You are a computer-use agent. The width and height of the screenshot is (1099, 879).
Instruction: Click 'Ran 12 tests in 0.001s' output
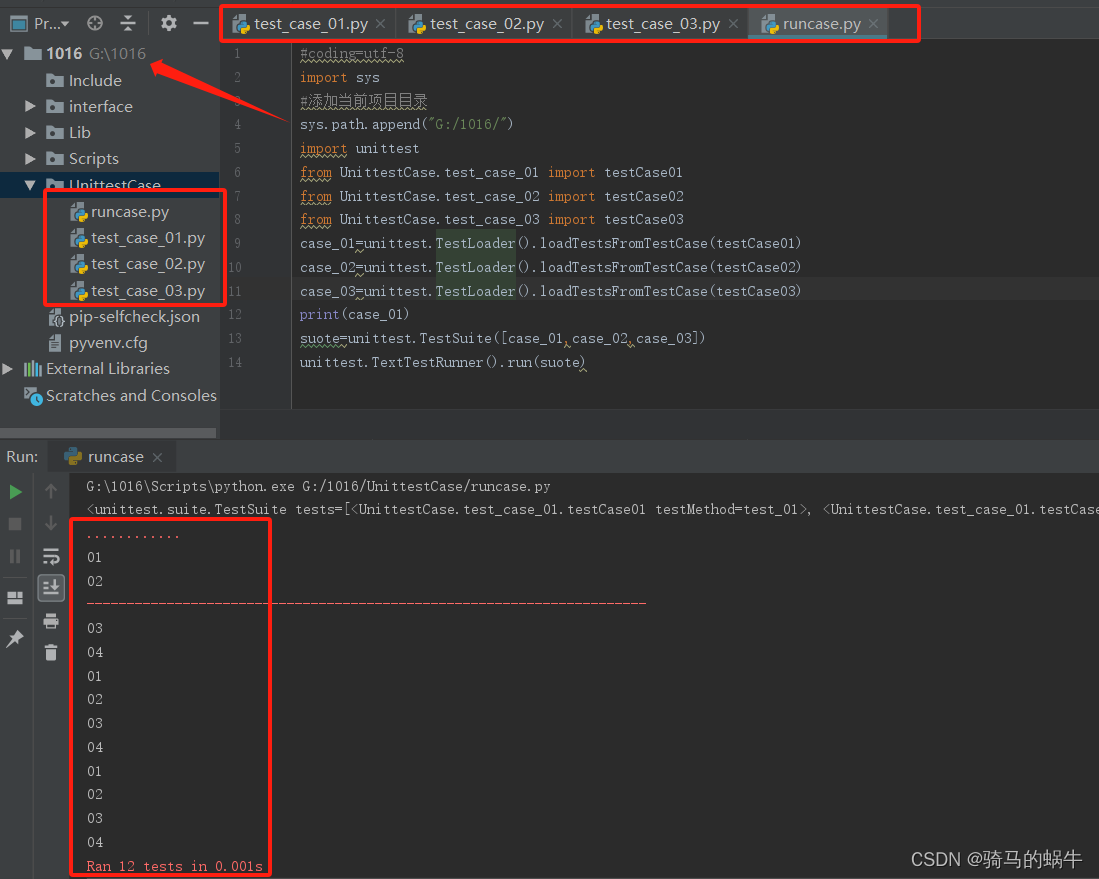pyautogui.click(x=175, y=866)
